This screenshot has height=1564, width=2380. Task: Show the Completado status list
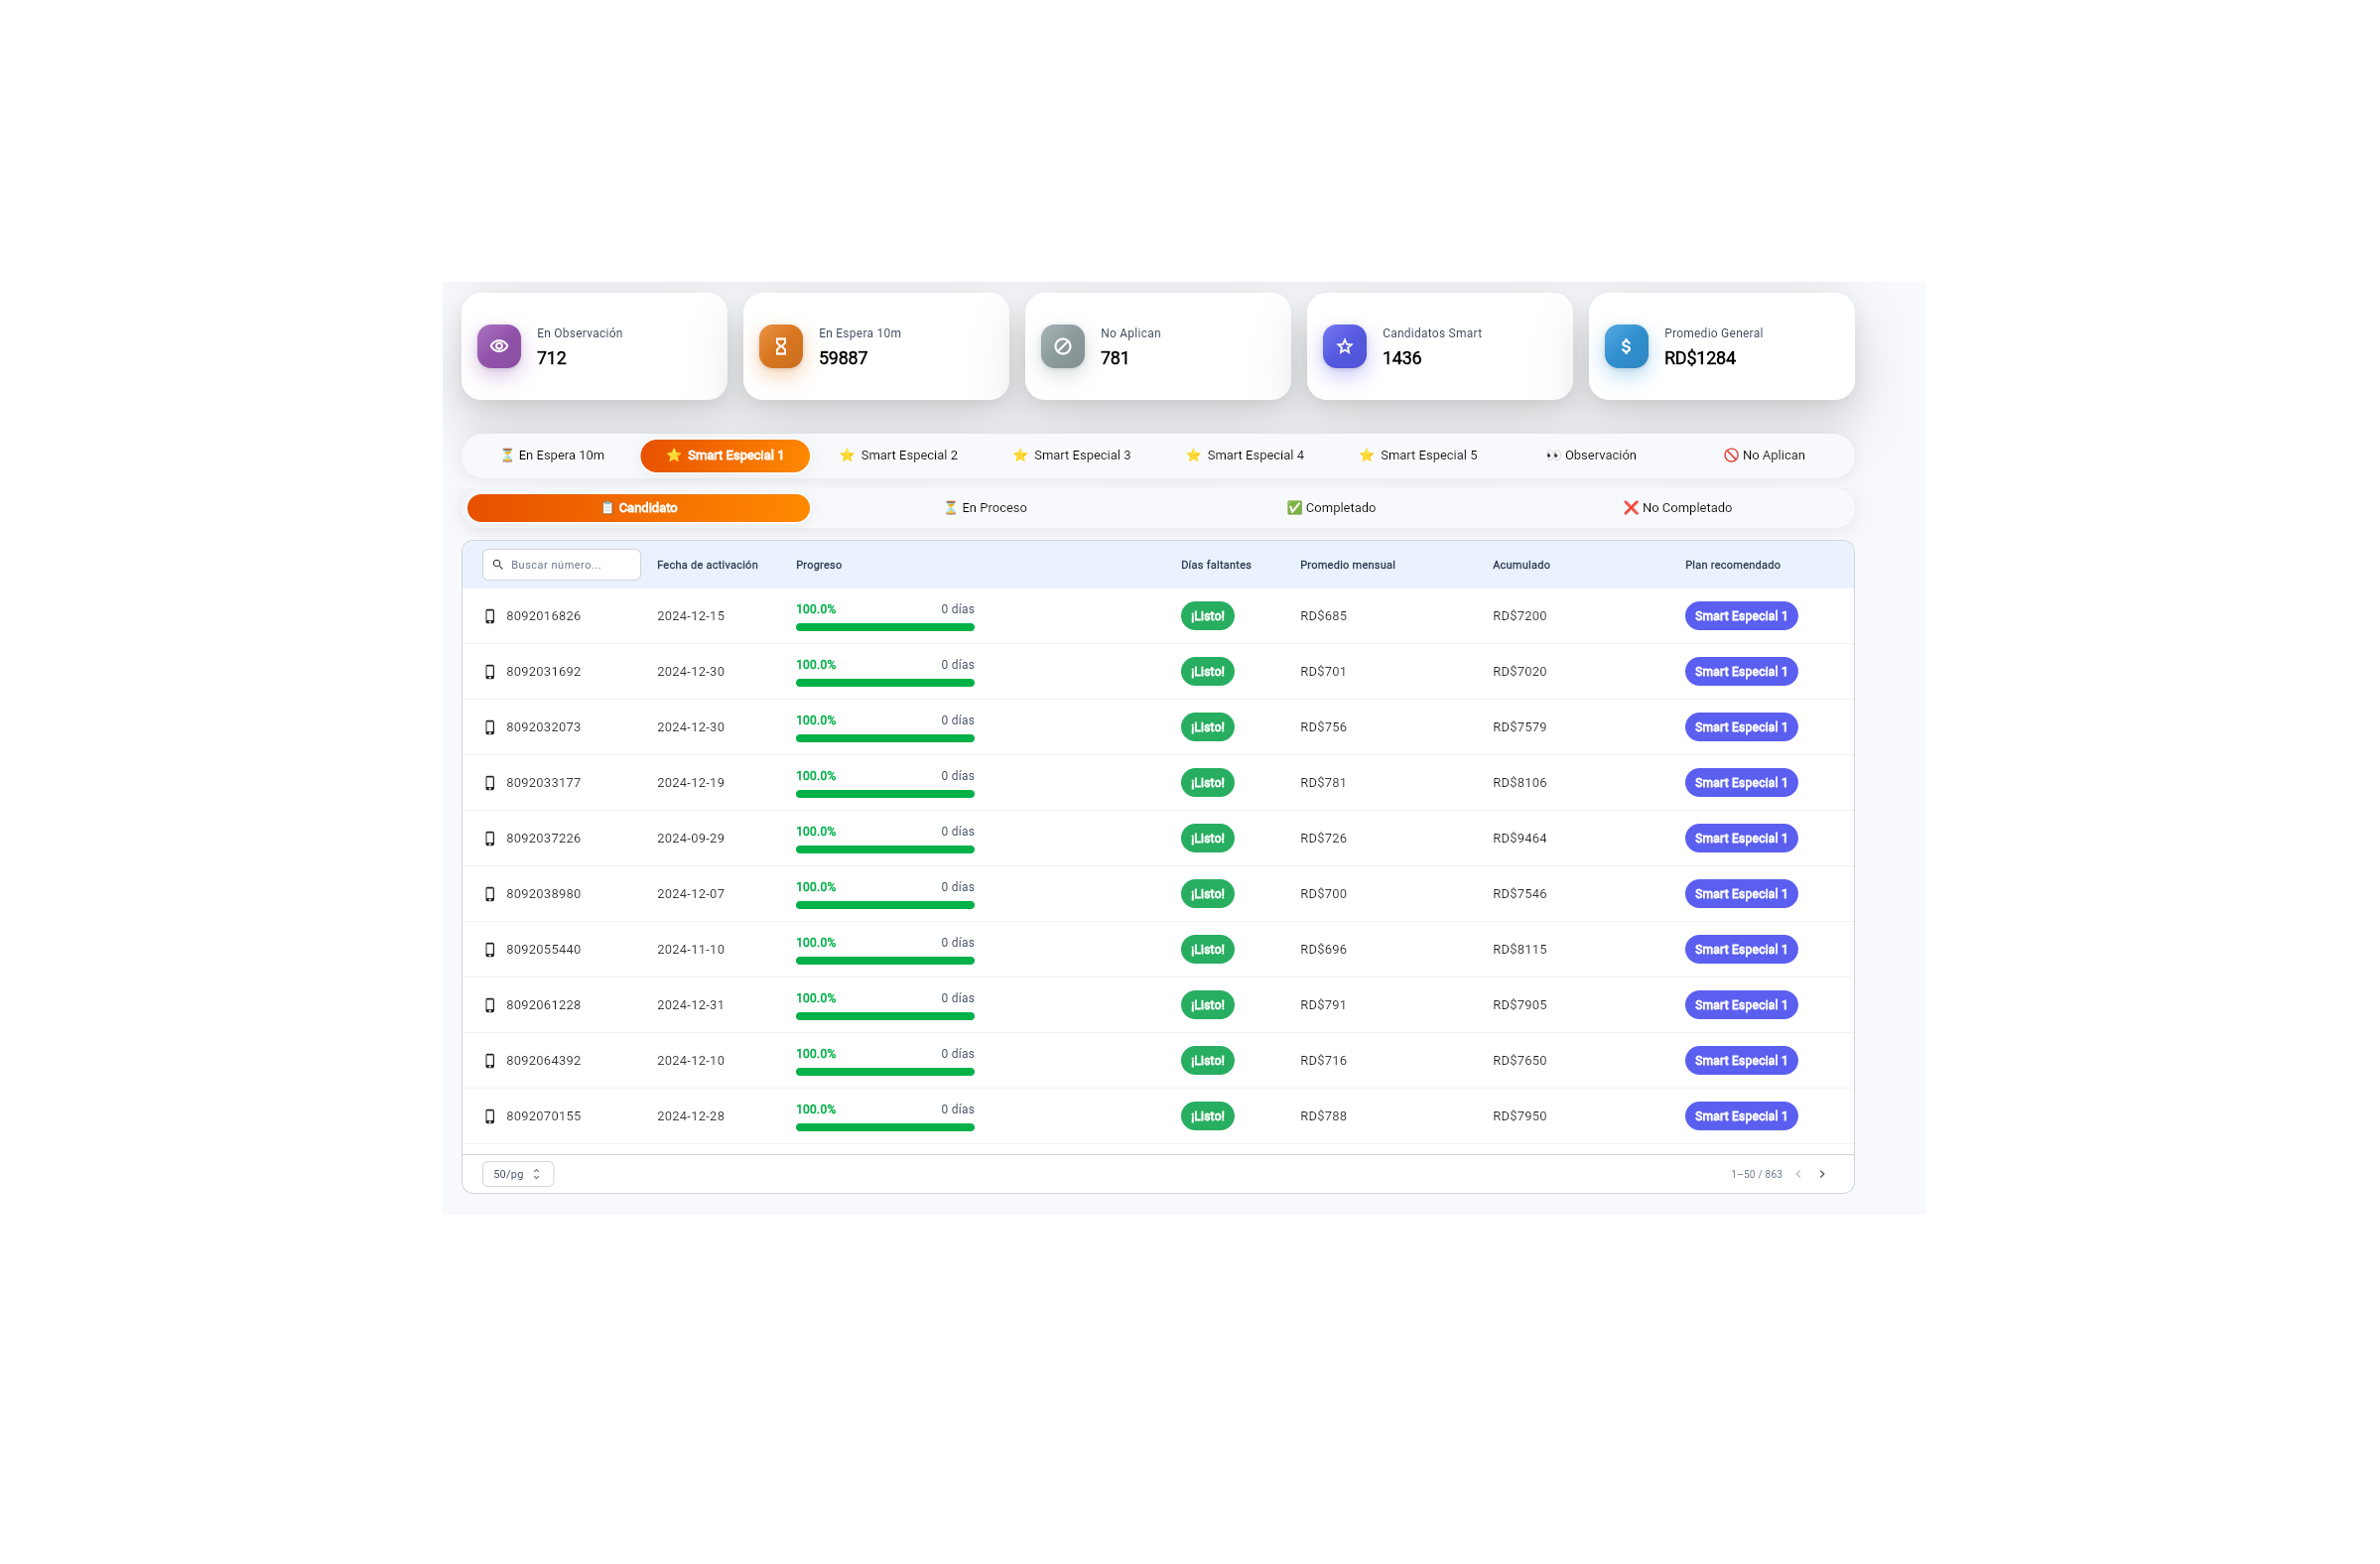pyautogui.click(x=1330, y=508)
